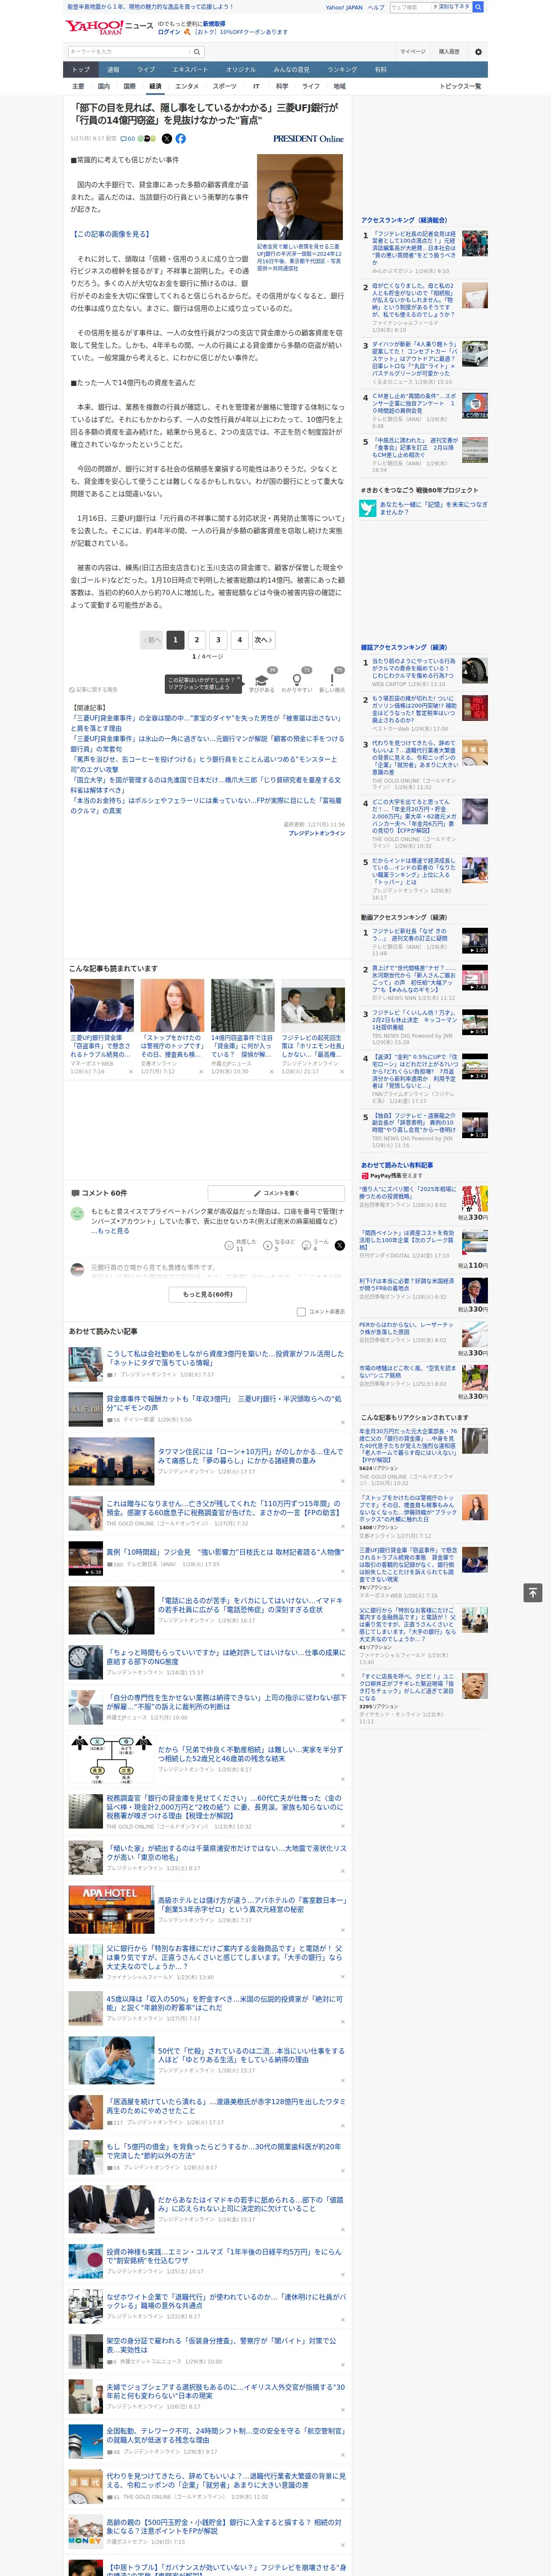This screenshot has height=2576, width=551.
Task: Click コメントを書く button
Action: pyautogui.click(x=276, y=1193)
